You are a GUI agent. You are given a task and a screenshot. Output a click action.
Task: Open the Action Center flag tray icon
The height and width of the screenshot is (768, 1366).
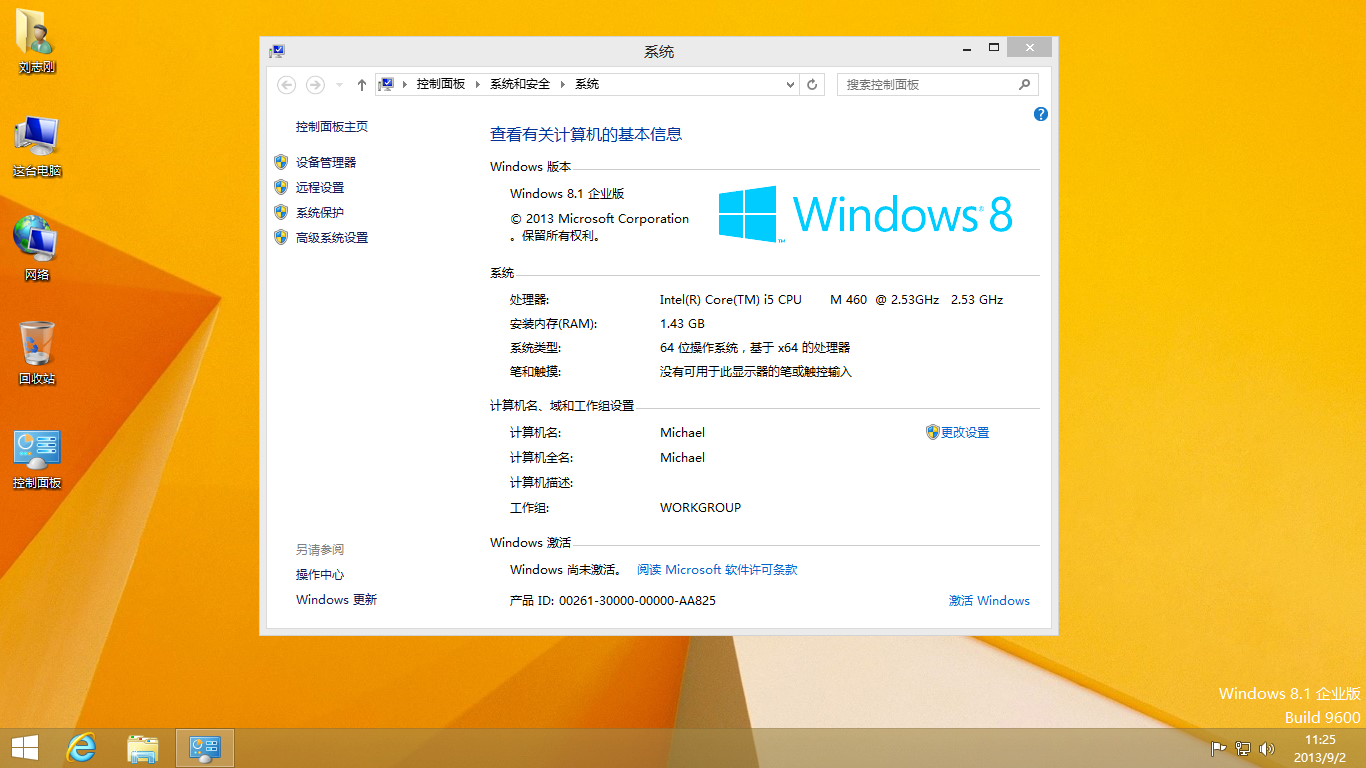click(1219, 748)
